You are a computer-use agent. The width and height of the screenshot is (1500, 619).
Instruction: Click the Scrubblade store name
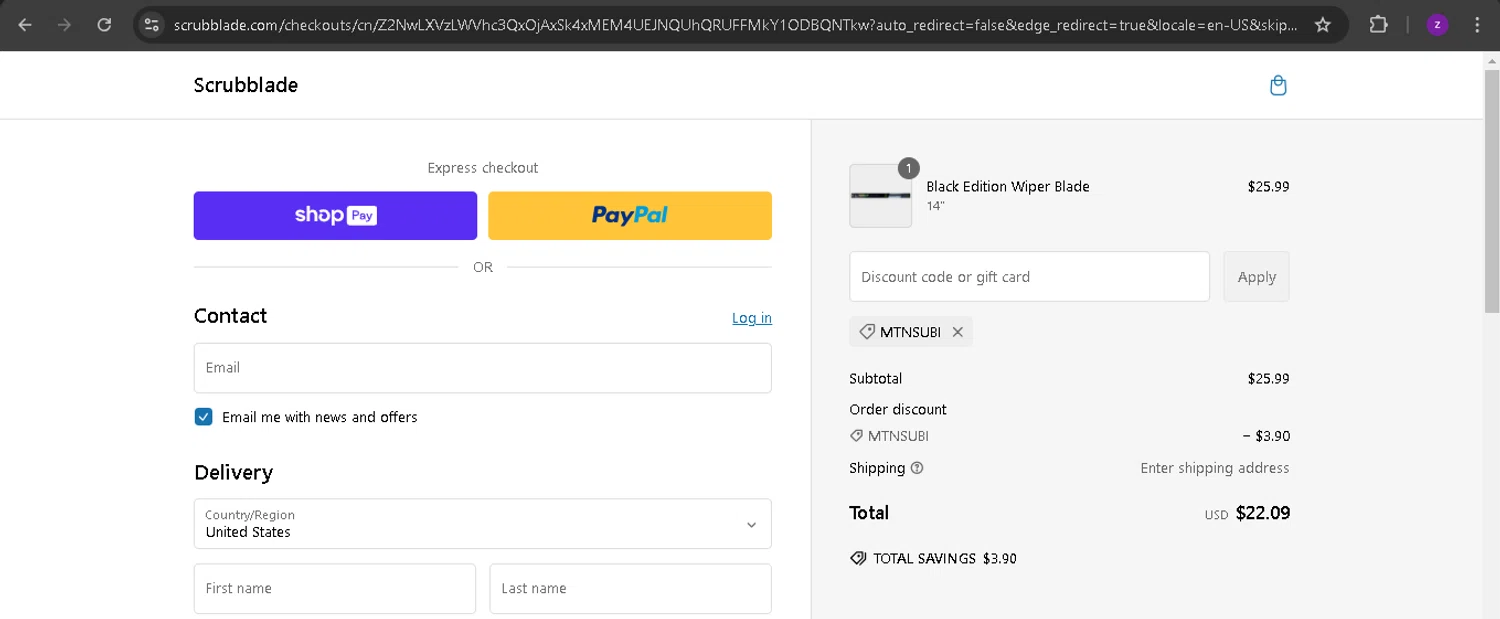click(x=246, y=85)
